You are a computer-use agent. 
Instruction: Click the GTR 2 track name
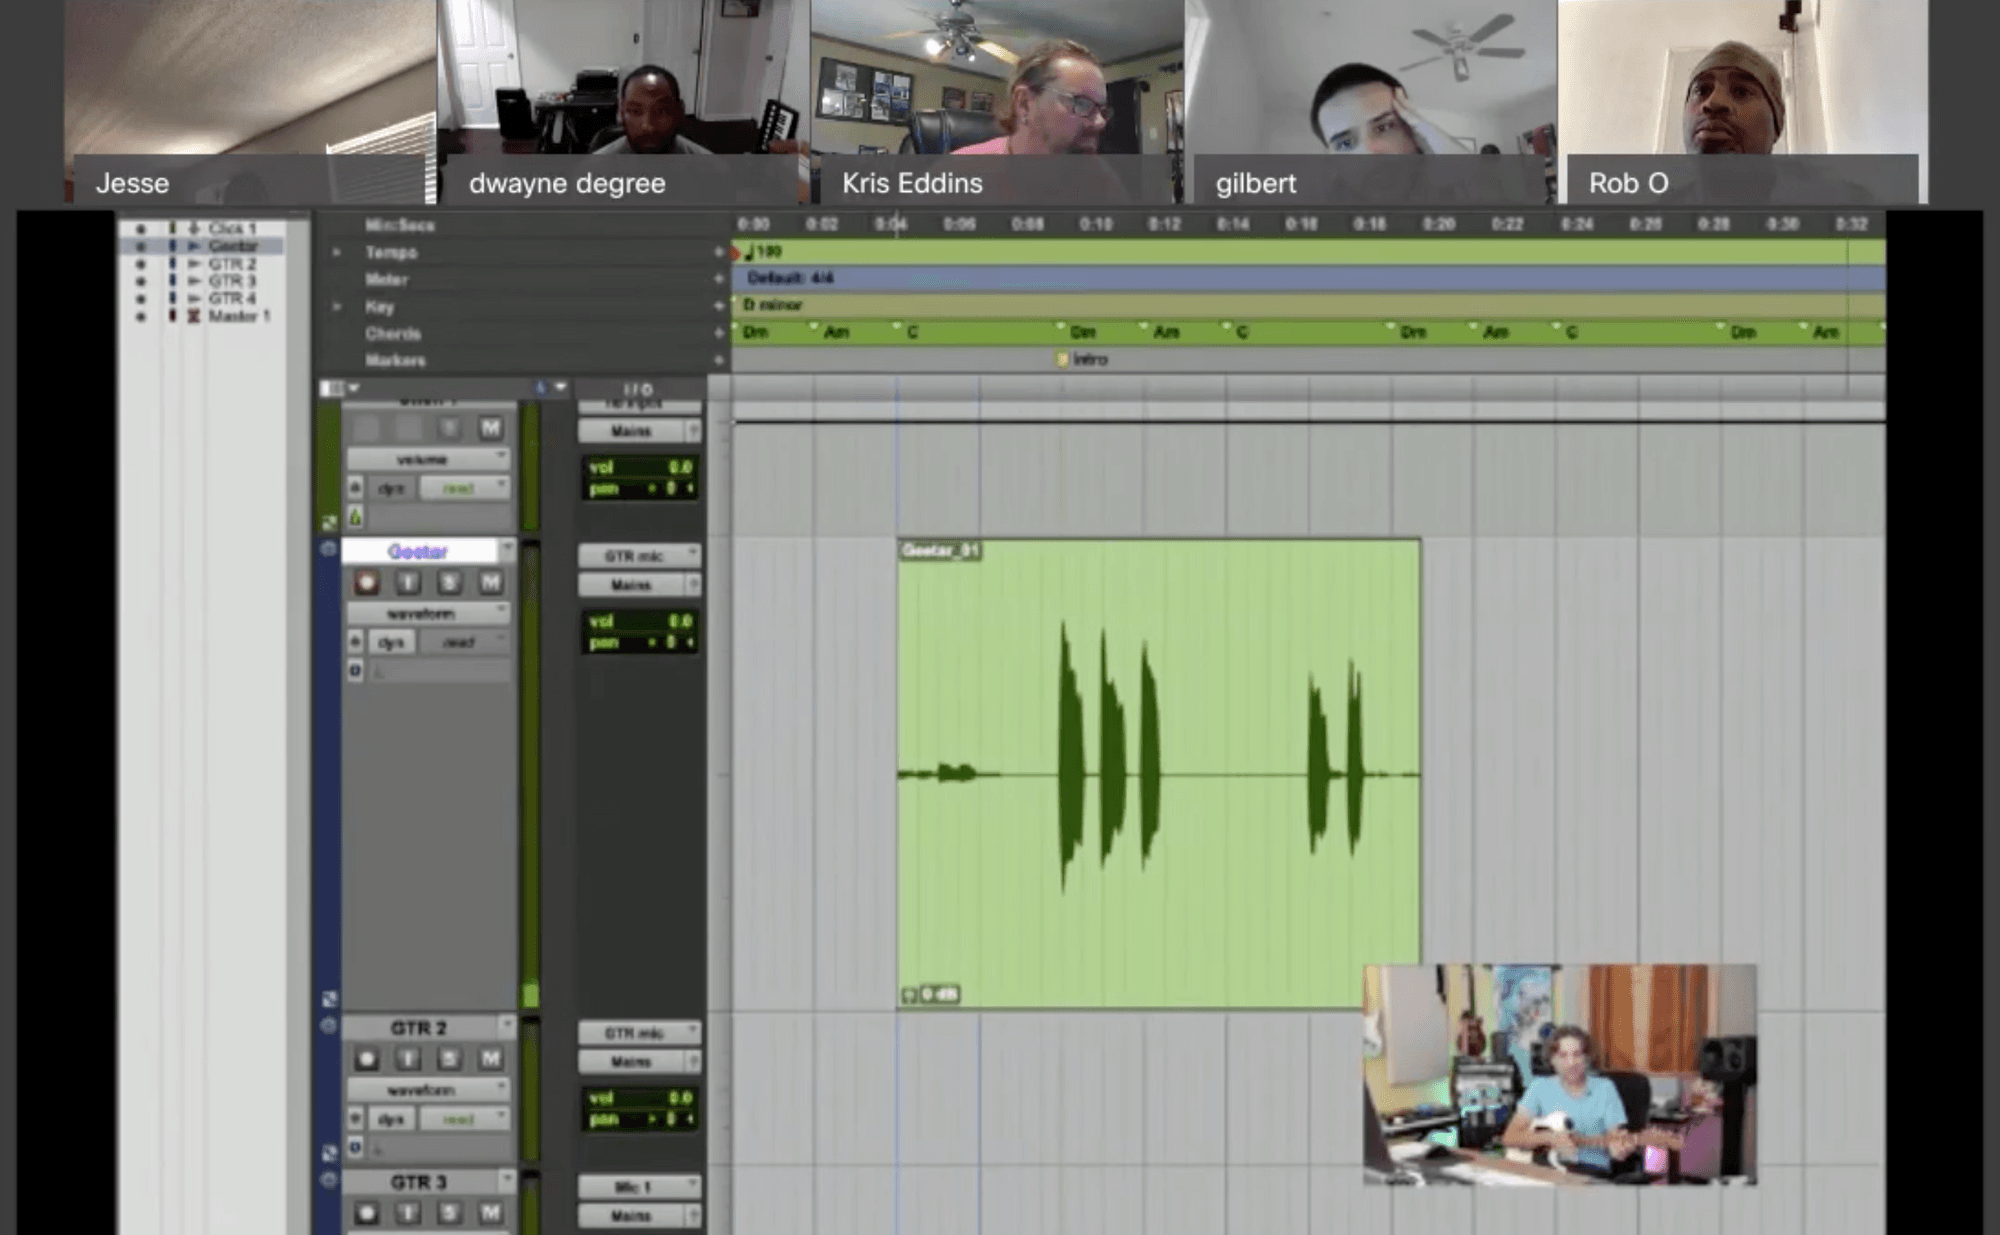(x=419, y=1028)
